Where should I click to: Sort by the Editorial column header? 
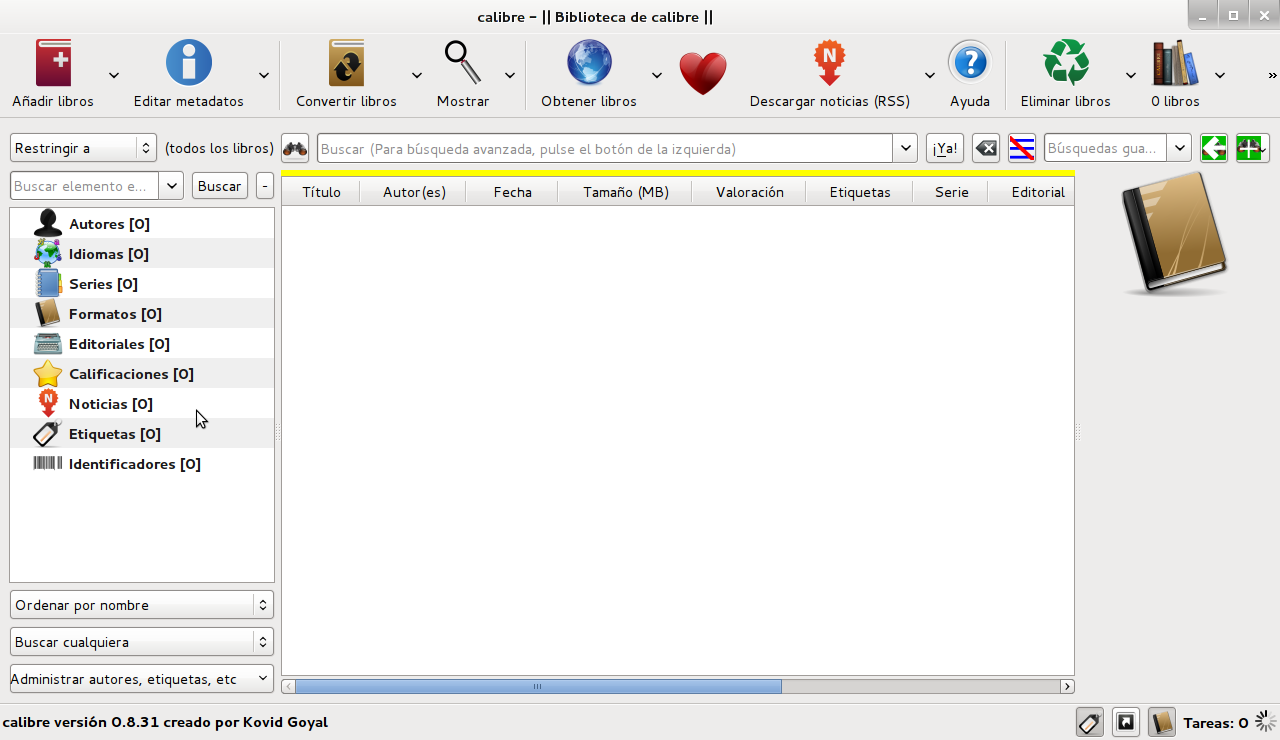pyautogui.click(x=1032, y=192)
